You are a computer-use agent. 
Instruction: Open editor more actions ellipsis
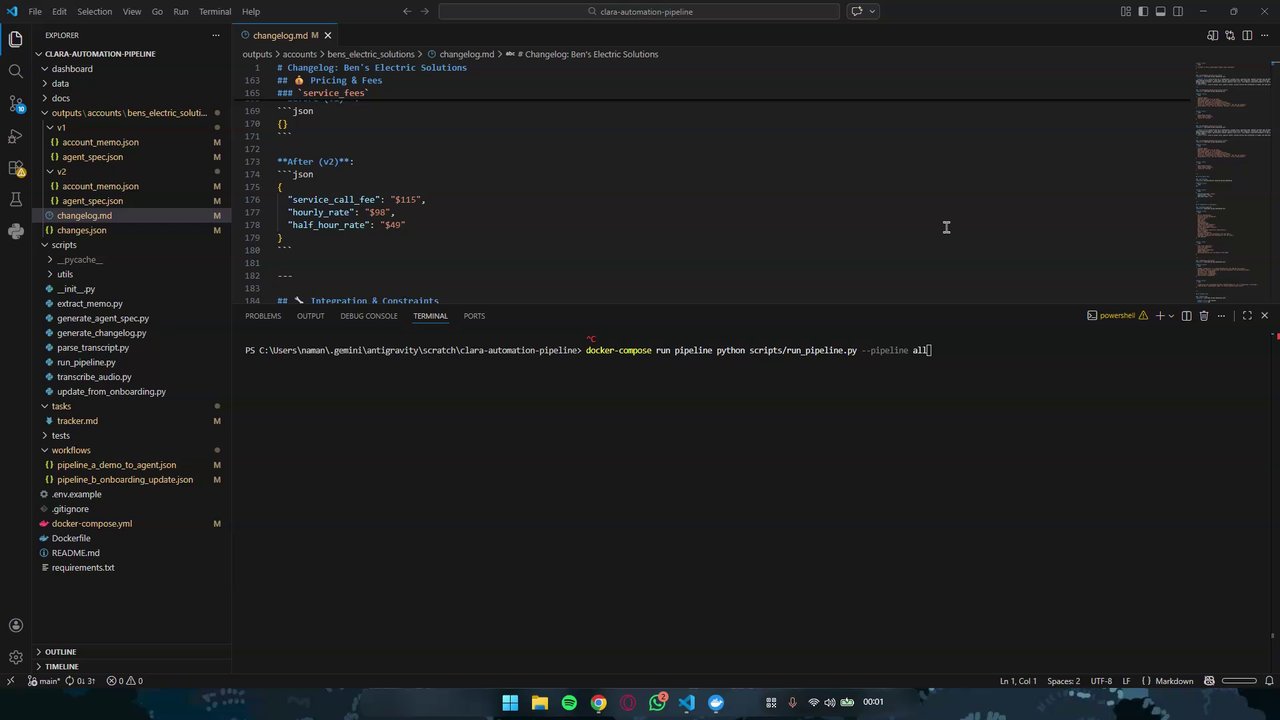(x=1265, y=35)
